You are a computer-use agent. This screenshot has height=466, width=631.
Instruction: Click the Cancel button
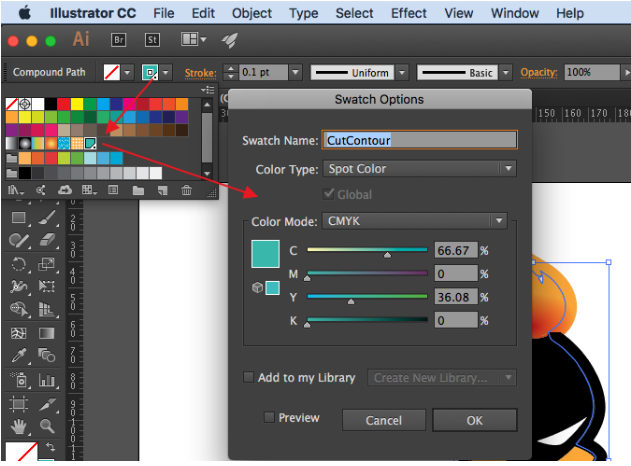tap(383, 420)
